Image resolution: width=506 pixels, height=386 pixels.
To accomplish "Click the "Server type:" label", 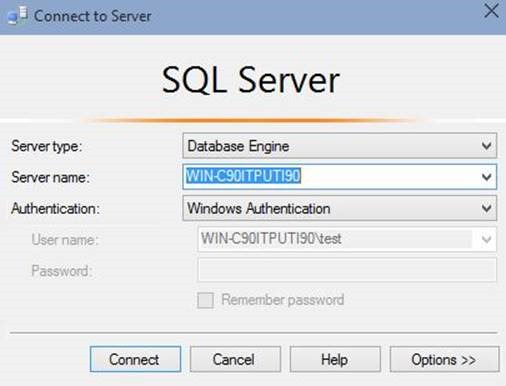I will click(x=47, y=146).
